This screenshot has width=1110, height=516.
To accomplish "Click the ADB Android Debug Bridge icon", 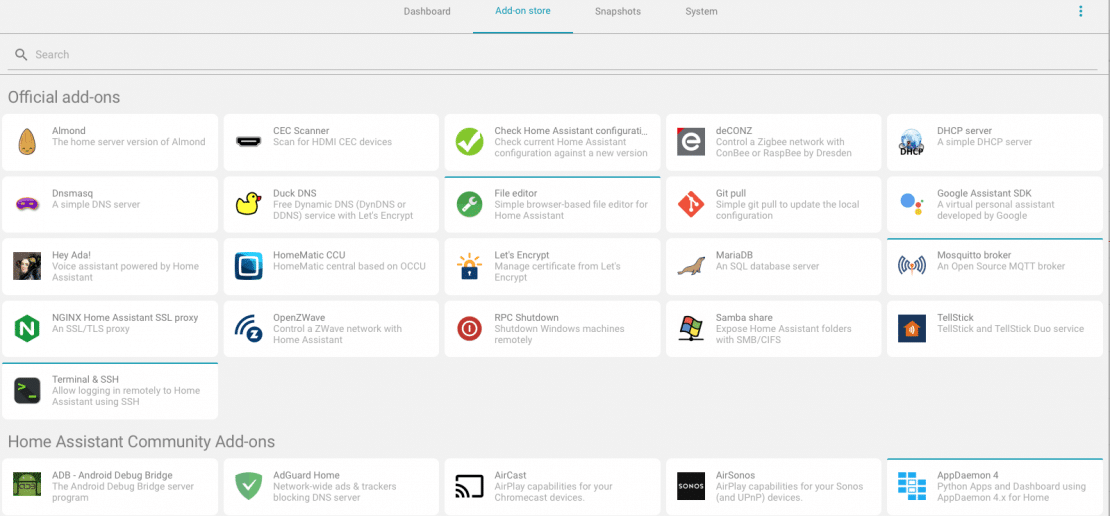I will pos(27,486).
